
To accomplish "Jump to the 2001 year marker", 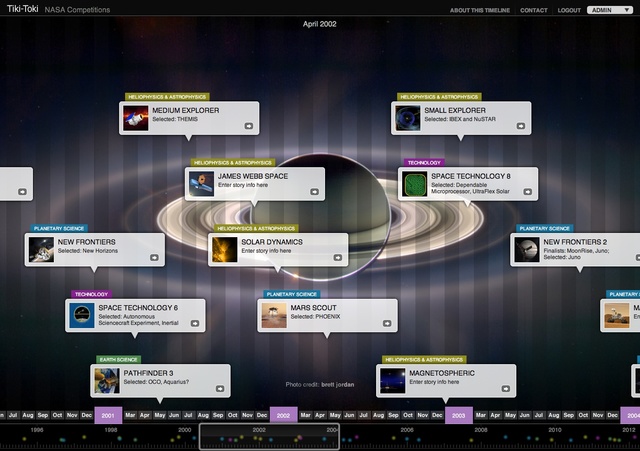I will click(x=108, y=415).
